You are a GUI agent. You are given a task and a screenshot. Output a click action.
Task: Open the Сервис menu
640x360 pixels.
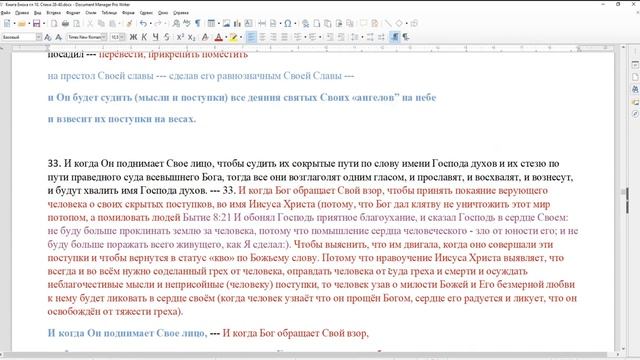pos(146,13)
